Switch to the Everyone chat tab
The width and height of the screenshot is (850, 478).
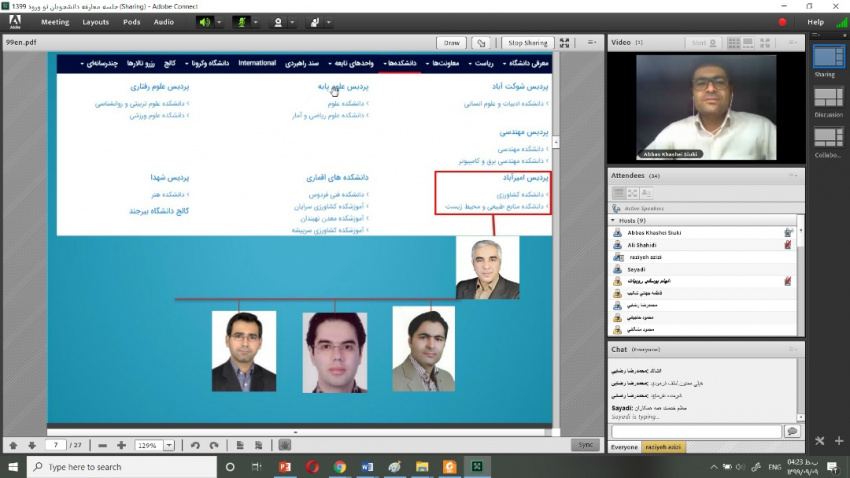tap(624, 447)
